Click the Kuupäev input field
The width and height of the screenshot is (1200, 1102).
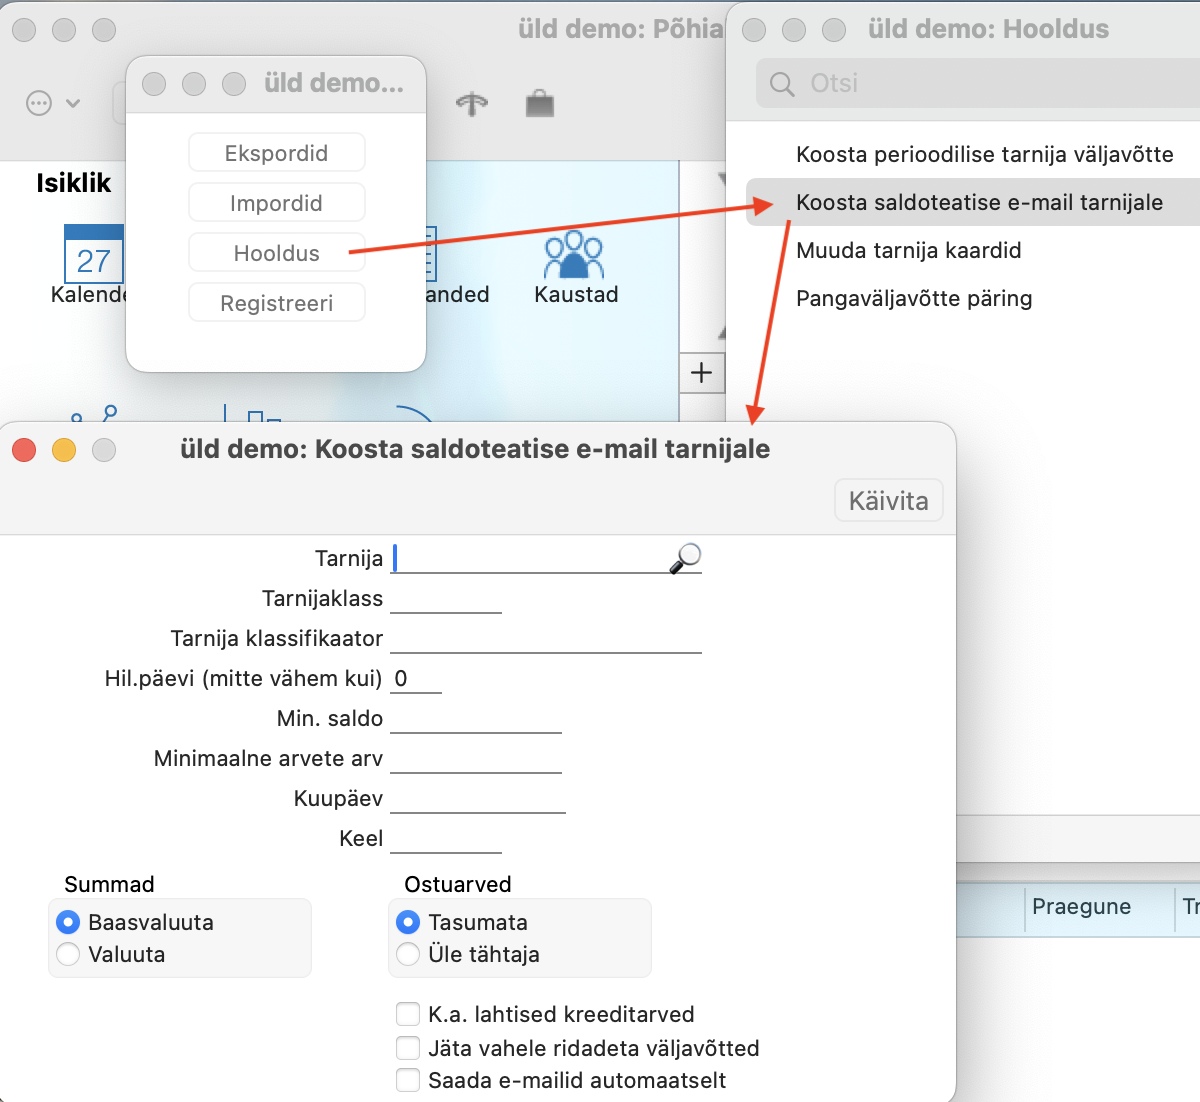coord(477,798)
